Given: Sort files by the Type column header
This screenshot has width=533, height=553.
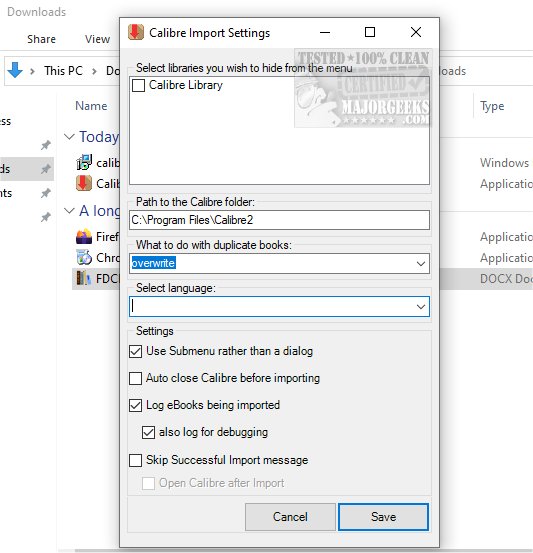Looking at the screenshot, I should 492,106.
